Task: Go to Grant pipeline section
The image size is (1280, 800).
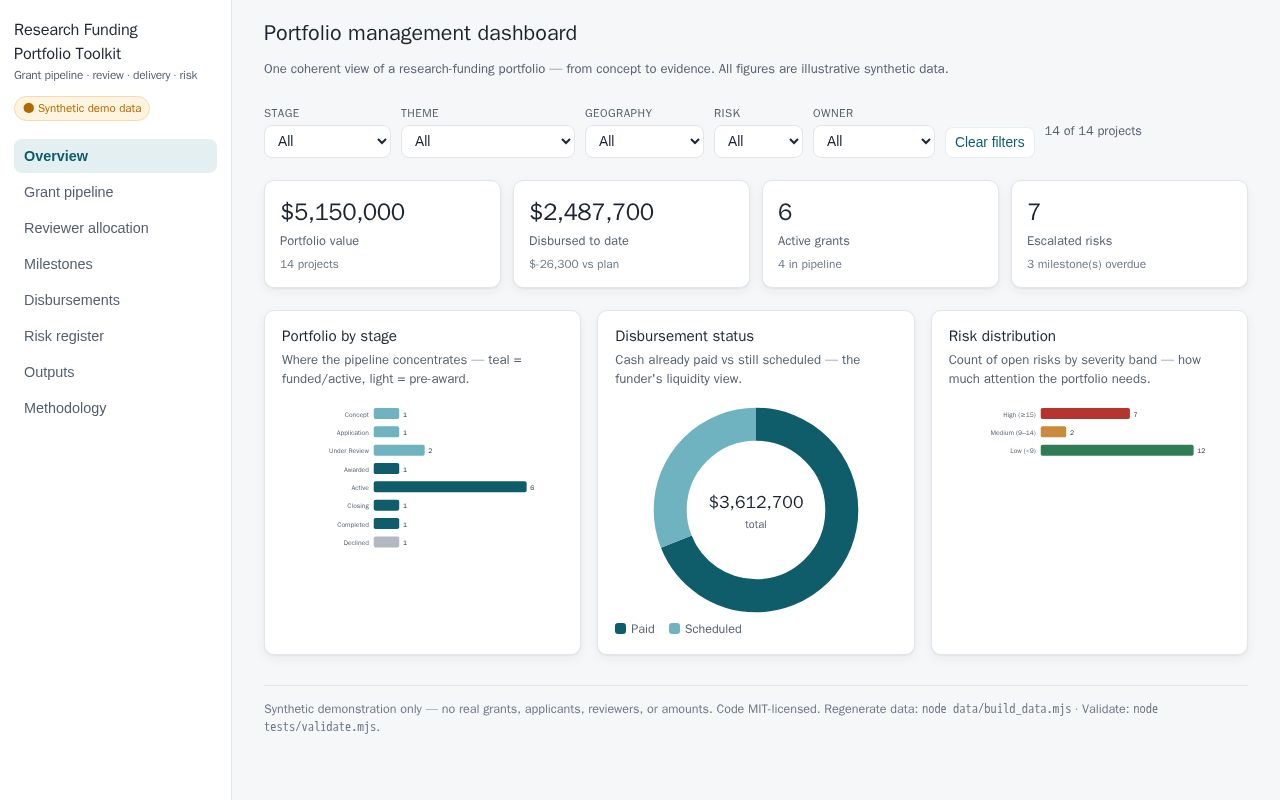Action: click(x=115, y=192)
